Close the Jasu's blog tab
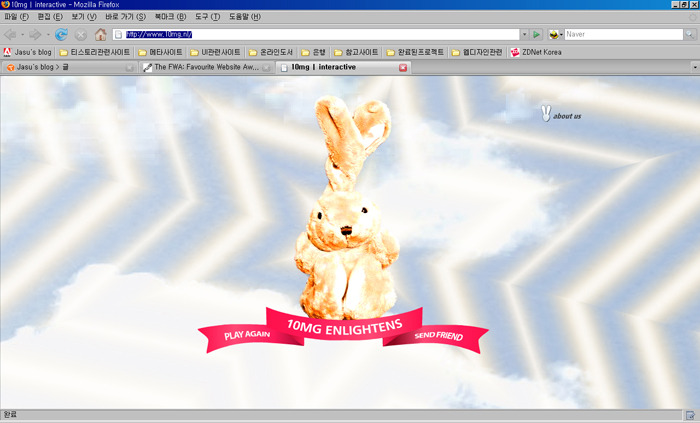Viewport: 700px width, 423px height. pyautogui.click(x=129, y=68)
